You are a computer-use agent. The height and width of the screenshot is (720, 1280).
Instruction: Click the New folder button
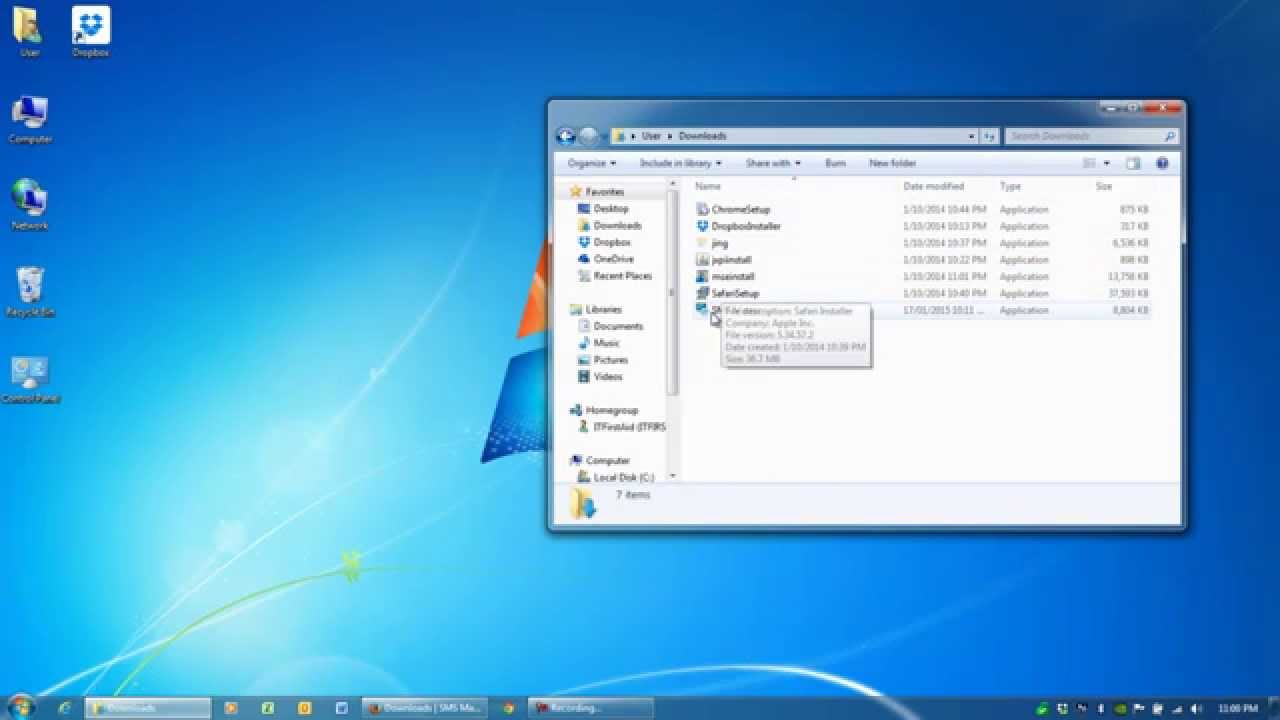tap(892, 163)
